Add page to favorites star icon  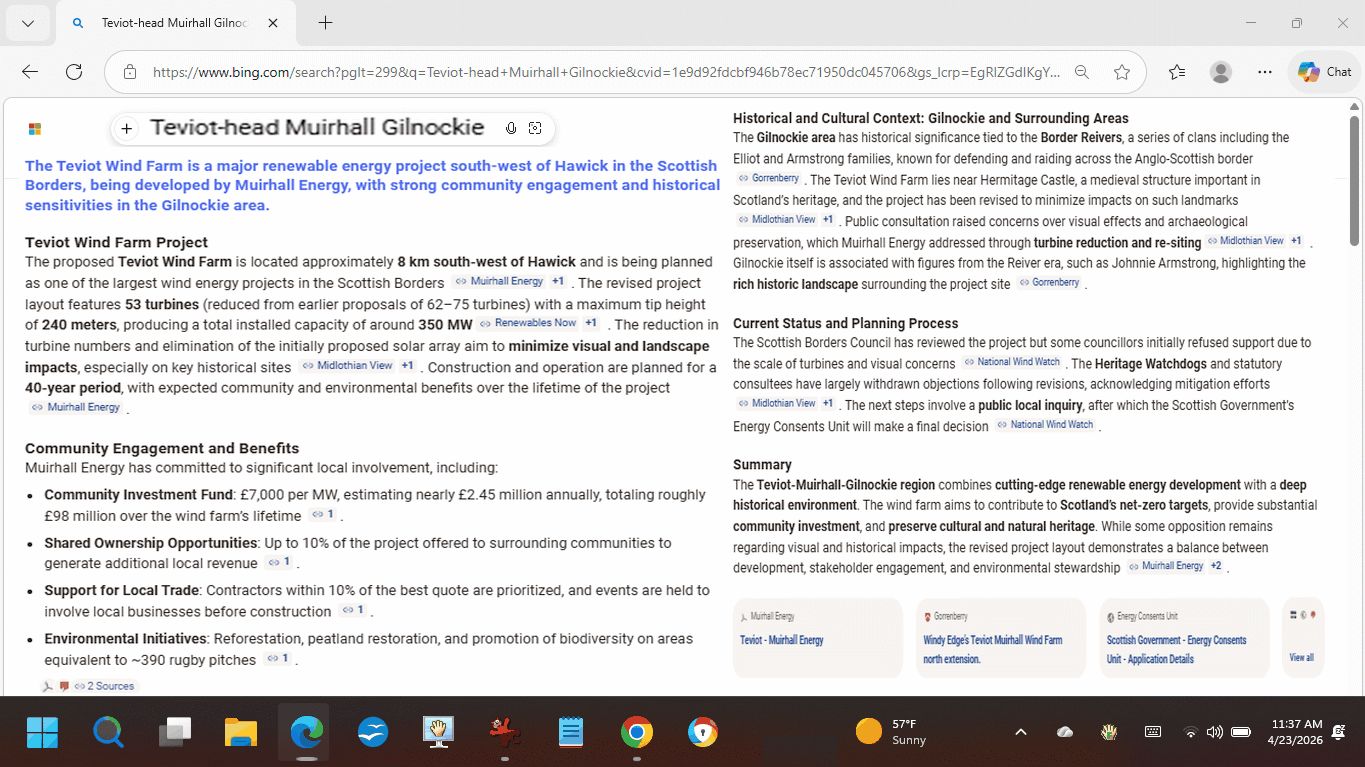(x=1122, y=72)
